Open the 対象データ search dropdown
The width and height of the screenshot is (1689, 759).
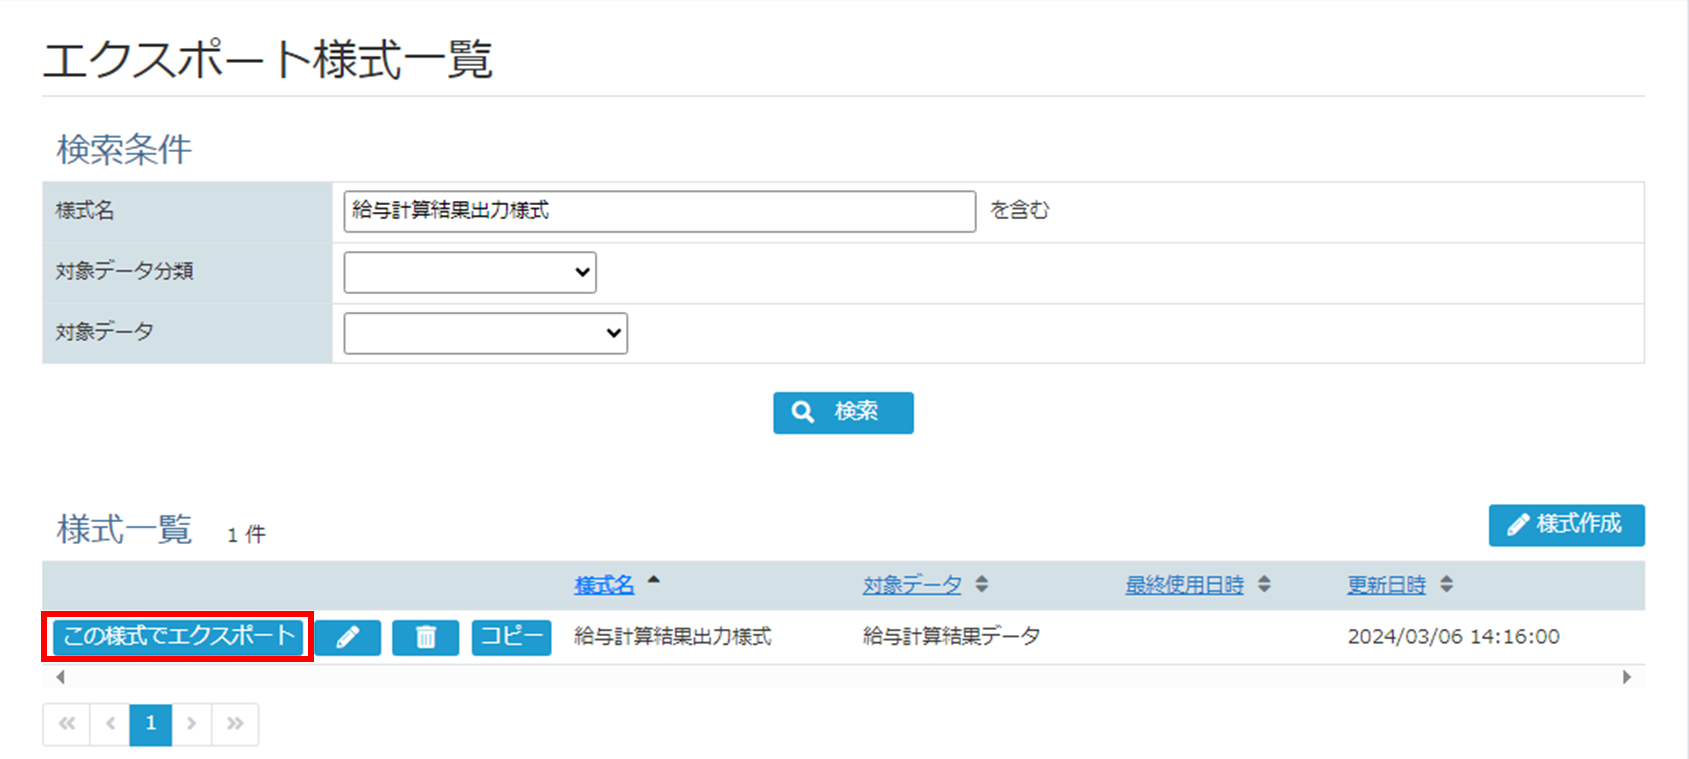coord(485,333)
